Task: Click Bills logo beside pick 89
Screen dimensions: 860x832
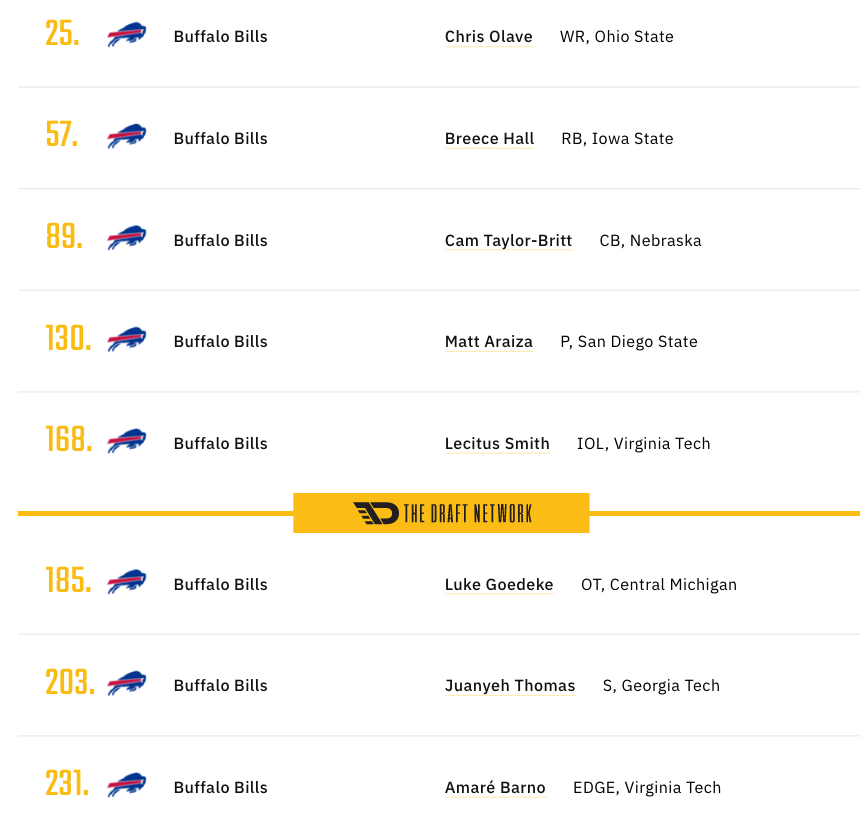Action: 127,238
